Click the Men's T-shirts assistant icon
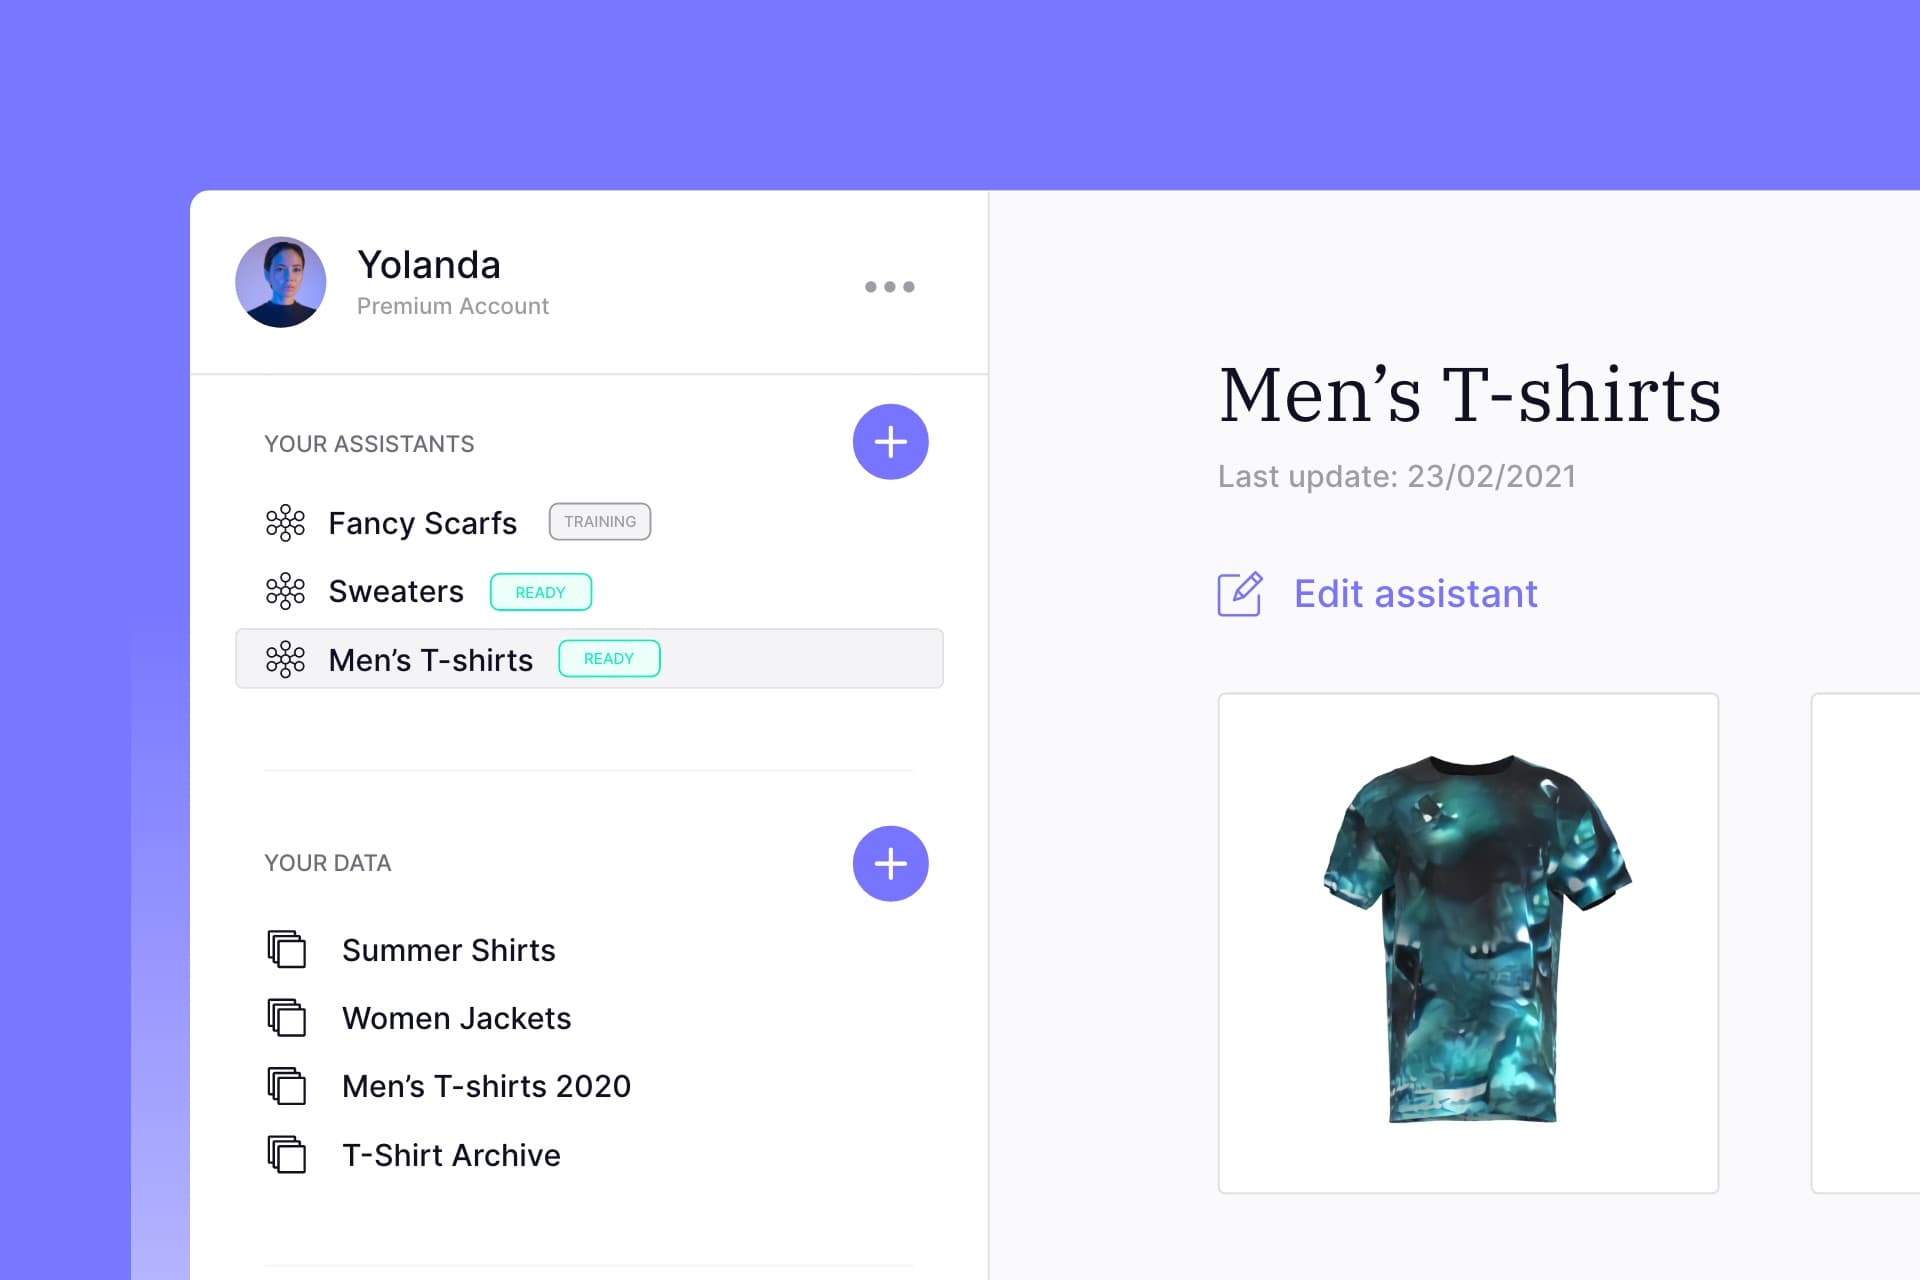This screenshot has height=1280, width=1920. 286,660
